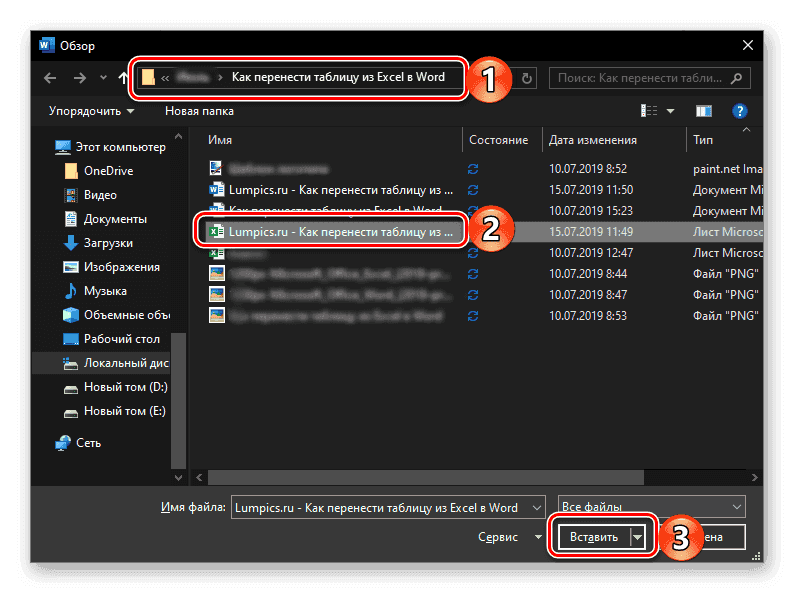This screenshot has height=593, width=794.
Task: Open Объемные объекты in sidebar
Action: pyautogui.click(x=116, y=315)
